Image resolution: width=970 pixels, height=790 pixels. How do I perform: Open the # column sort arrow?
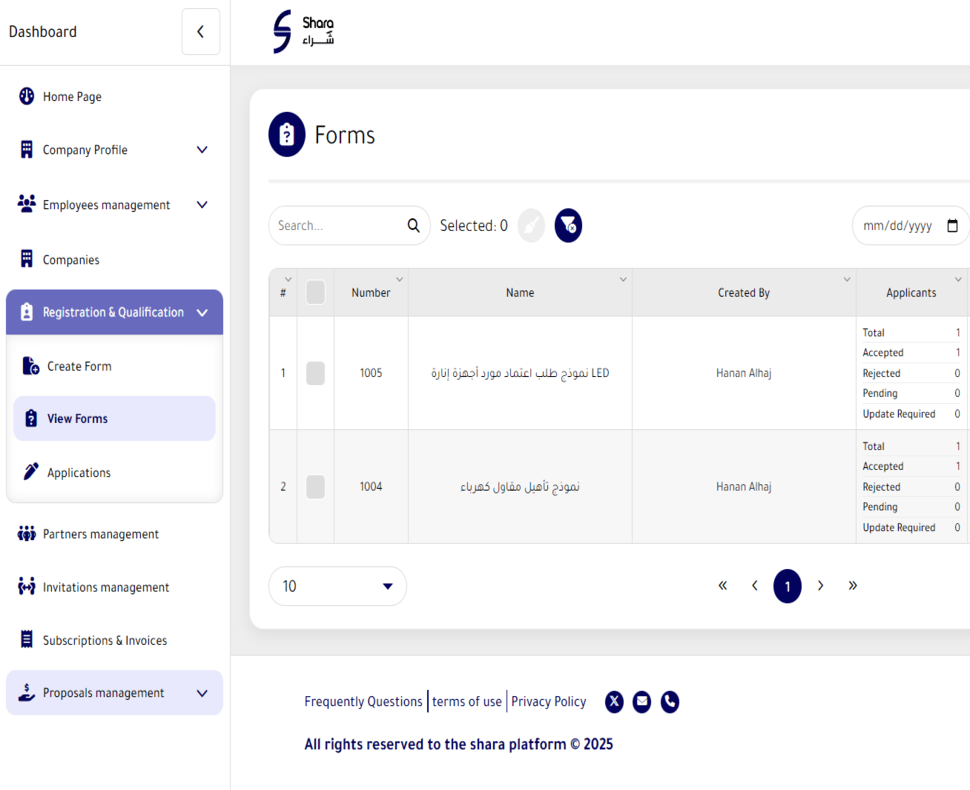tap(288, 280)
